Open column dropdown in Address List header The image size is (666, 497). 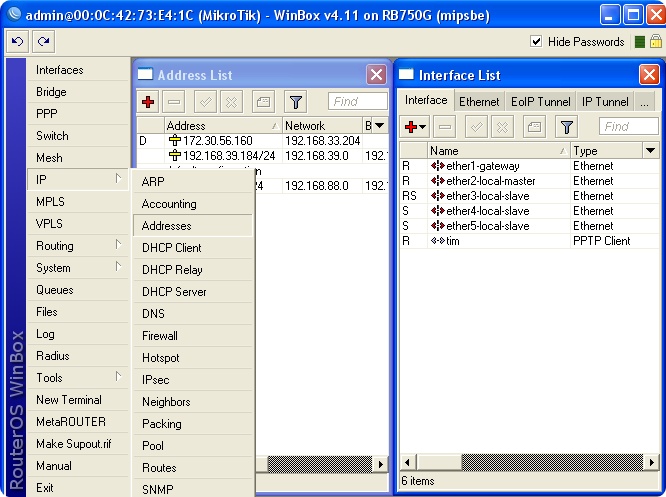tap(380, 125)
